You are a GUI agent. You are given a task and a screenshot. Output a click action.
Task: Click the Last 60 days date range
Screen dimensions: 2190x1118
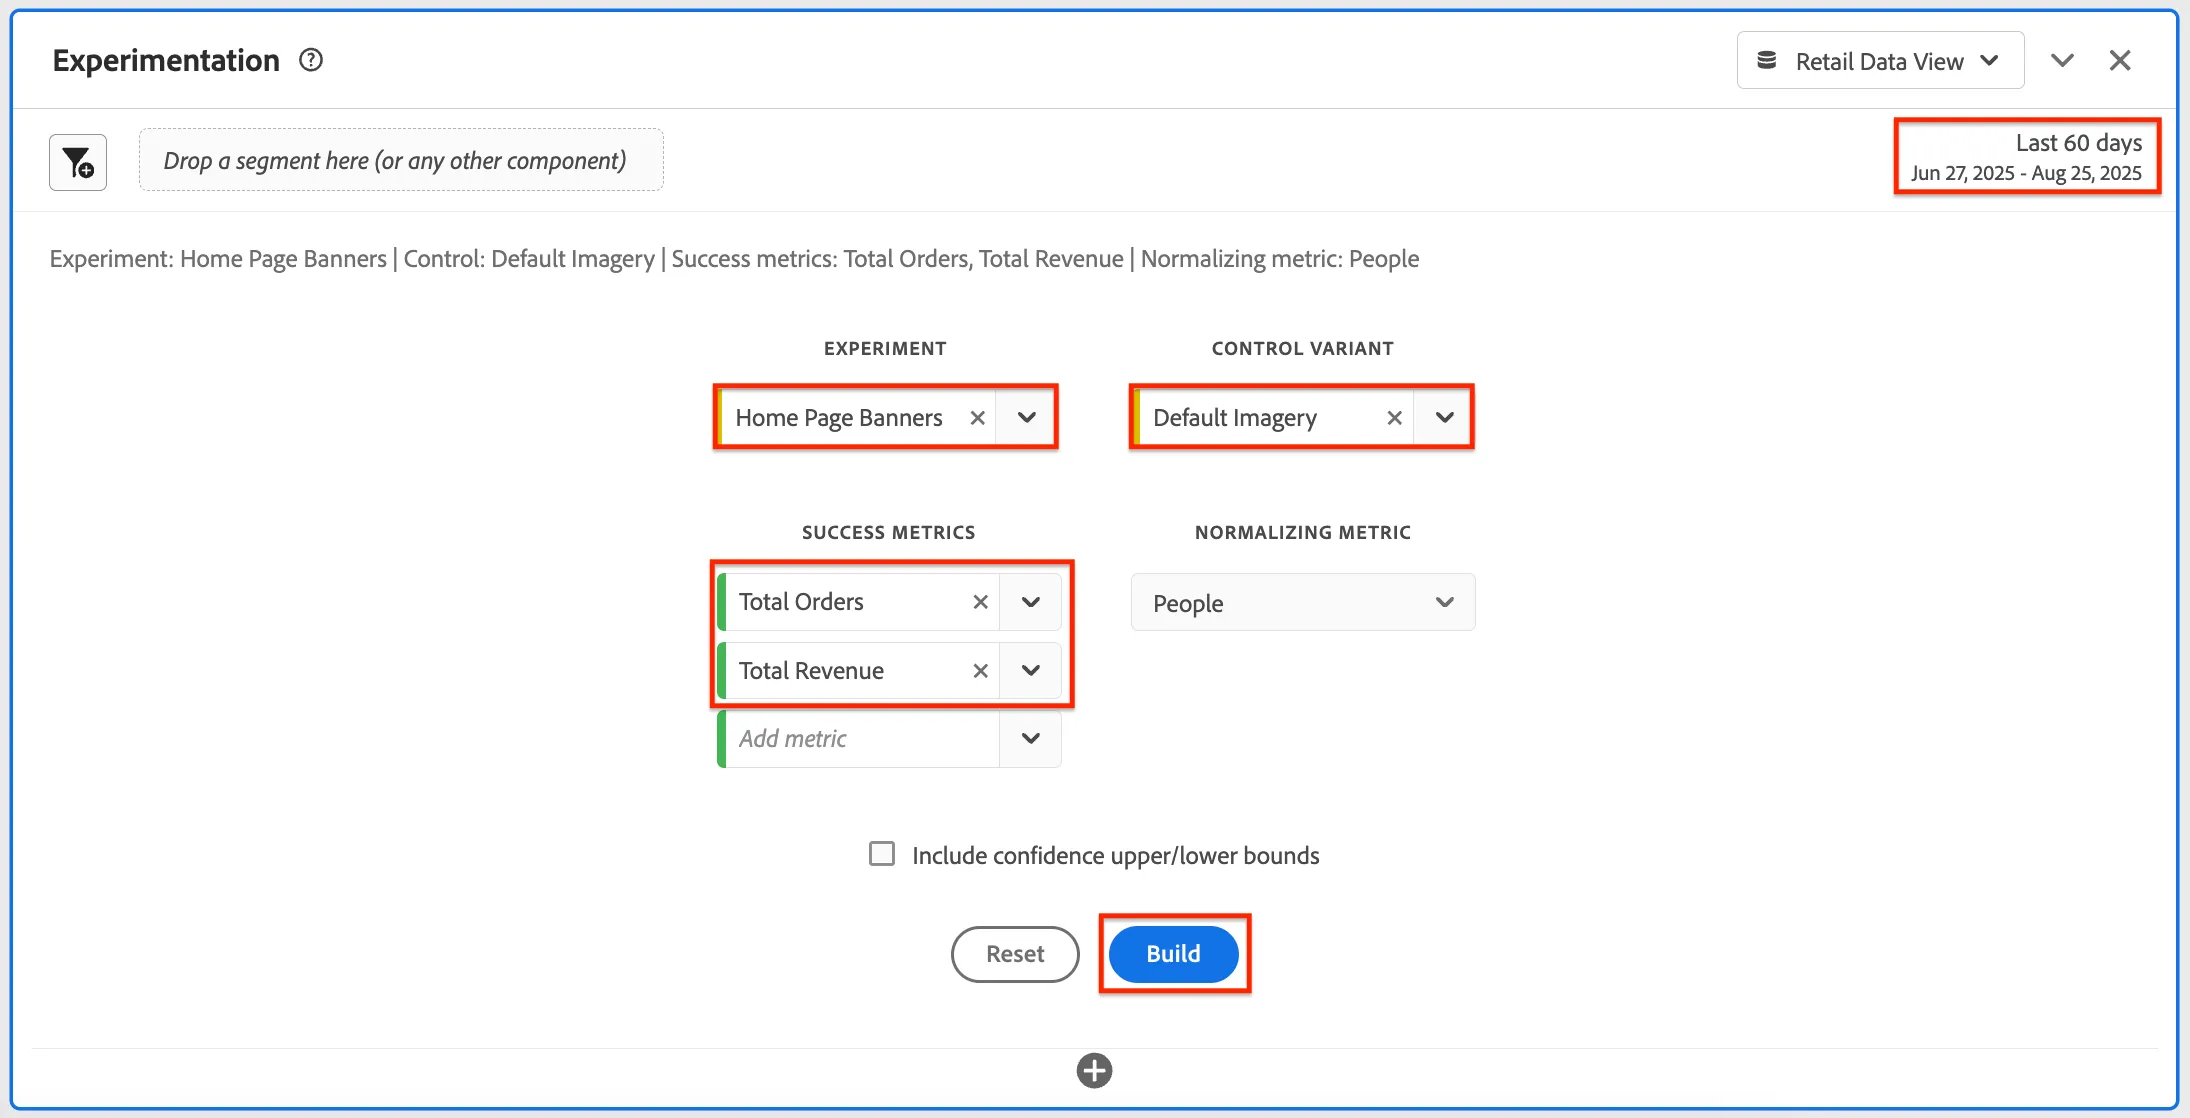[x=2027, y=157]
